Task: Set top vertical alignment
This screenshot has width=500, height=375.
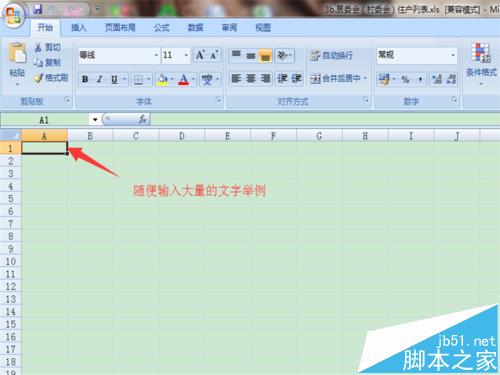Action: pyautogui.click(x=236, y=55)
